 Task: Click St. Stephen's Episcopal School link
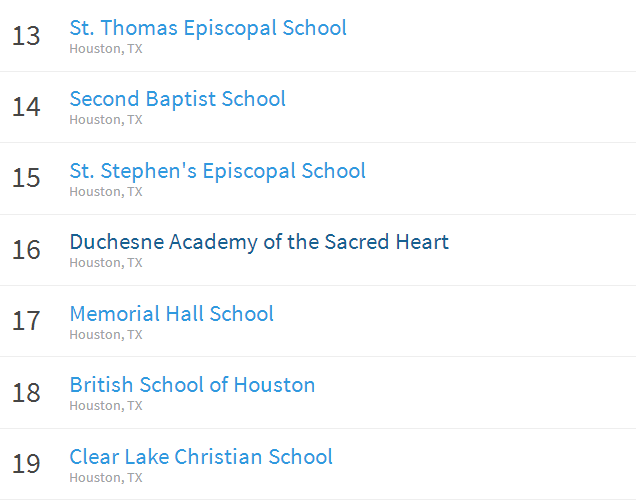pyautogui.click(x=217, y=171)
